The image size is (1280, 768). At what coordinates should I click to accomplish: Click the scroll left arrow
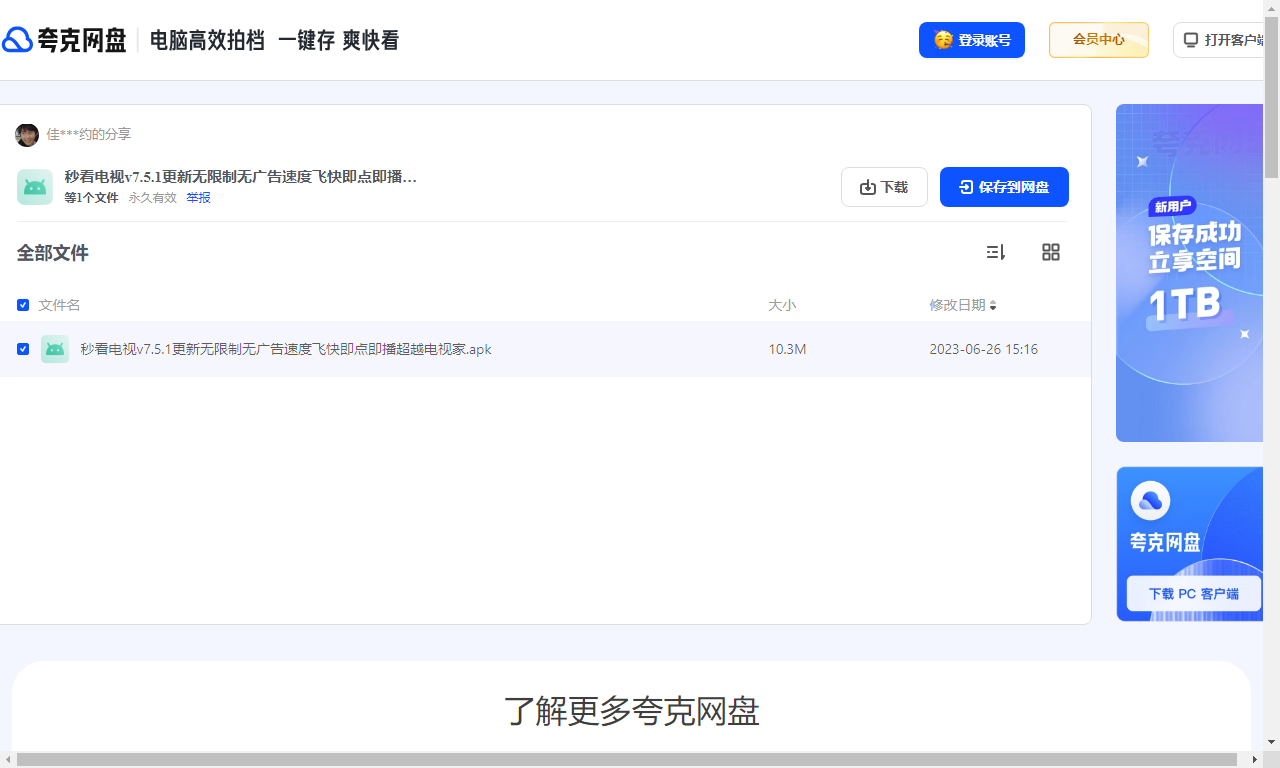[8, 760]
